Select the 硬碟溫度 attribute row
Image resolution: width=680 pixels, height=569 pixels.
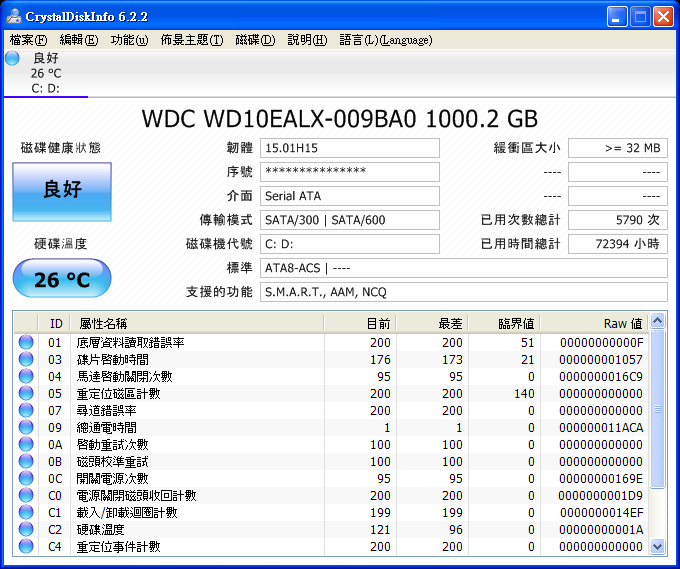[x=331, y=529]
